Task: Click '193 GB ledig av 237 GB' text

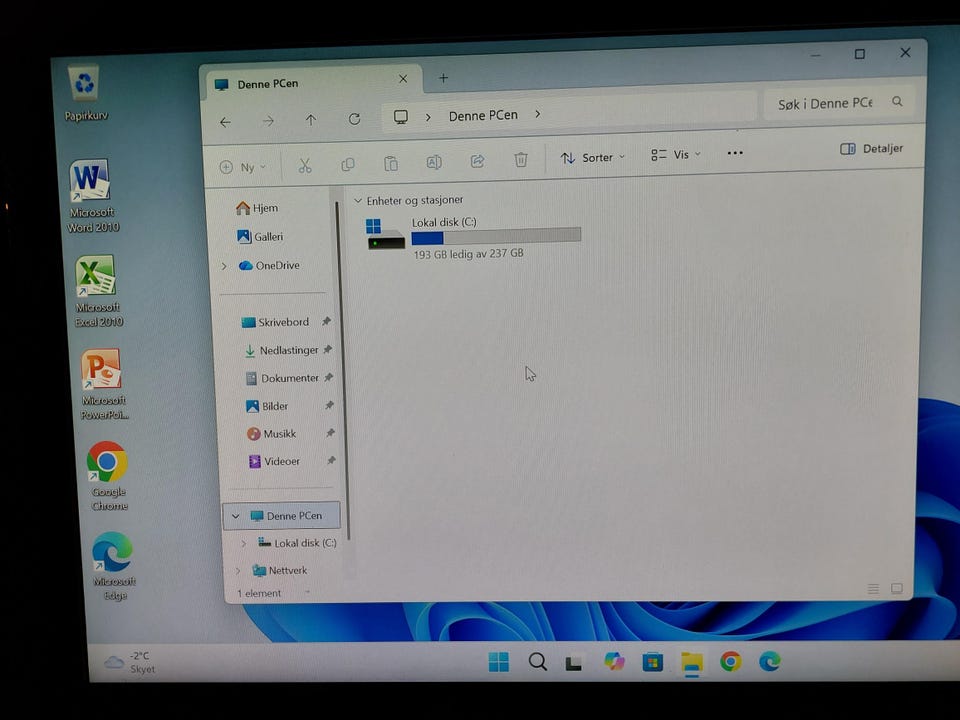Action: (x=468, y=253)
